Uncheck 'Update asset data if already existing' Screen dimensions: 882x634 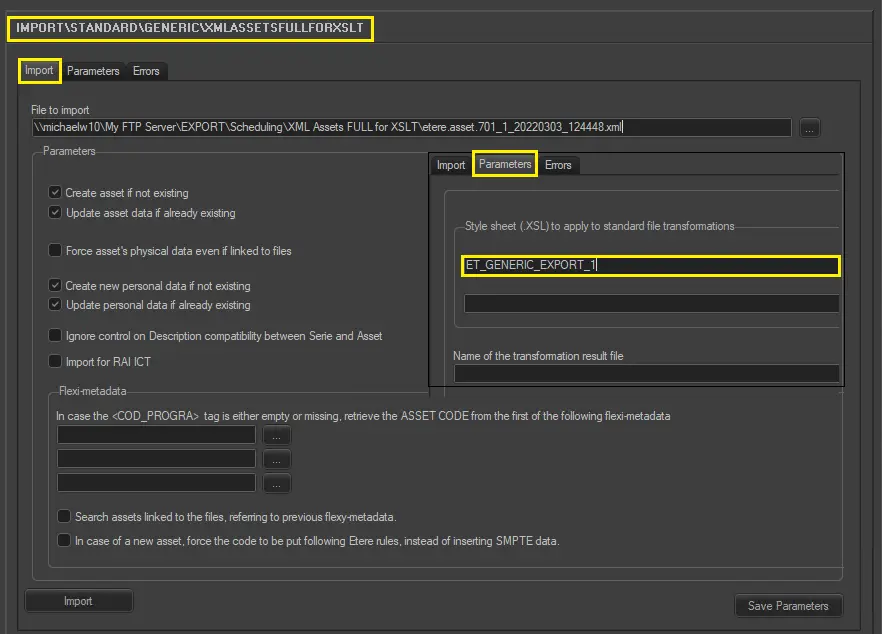click(55, 213)
